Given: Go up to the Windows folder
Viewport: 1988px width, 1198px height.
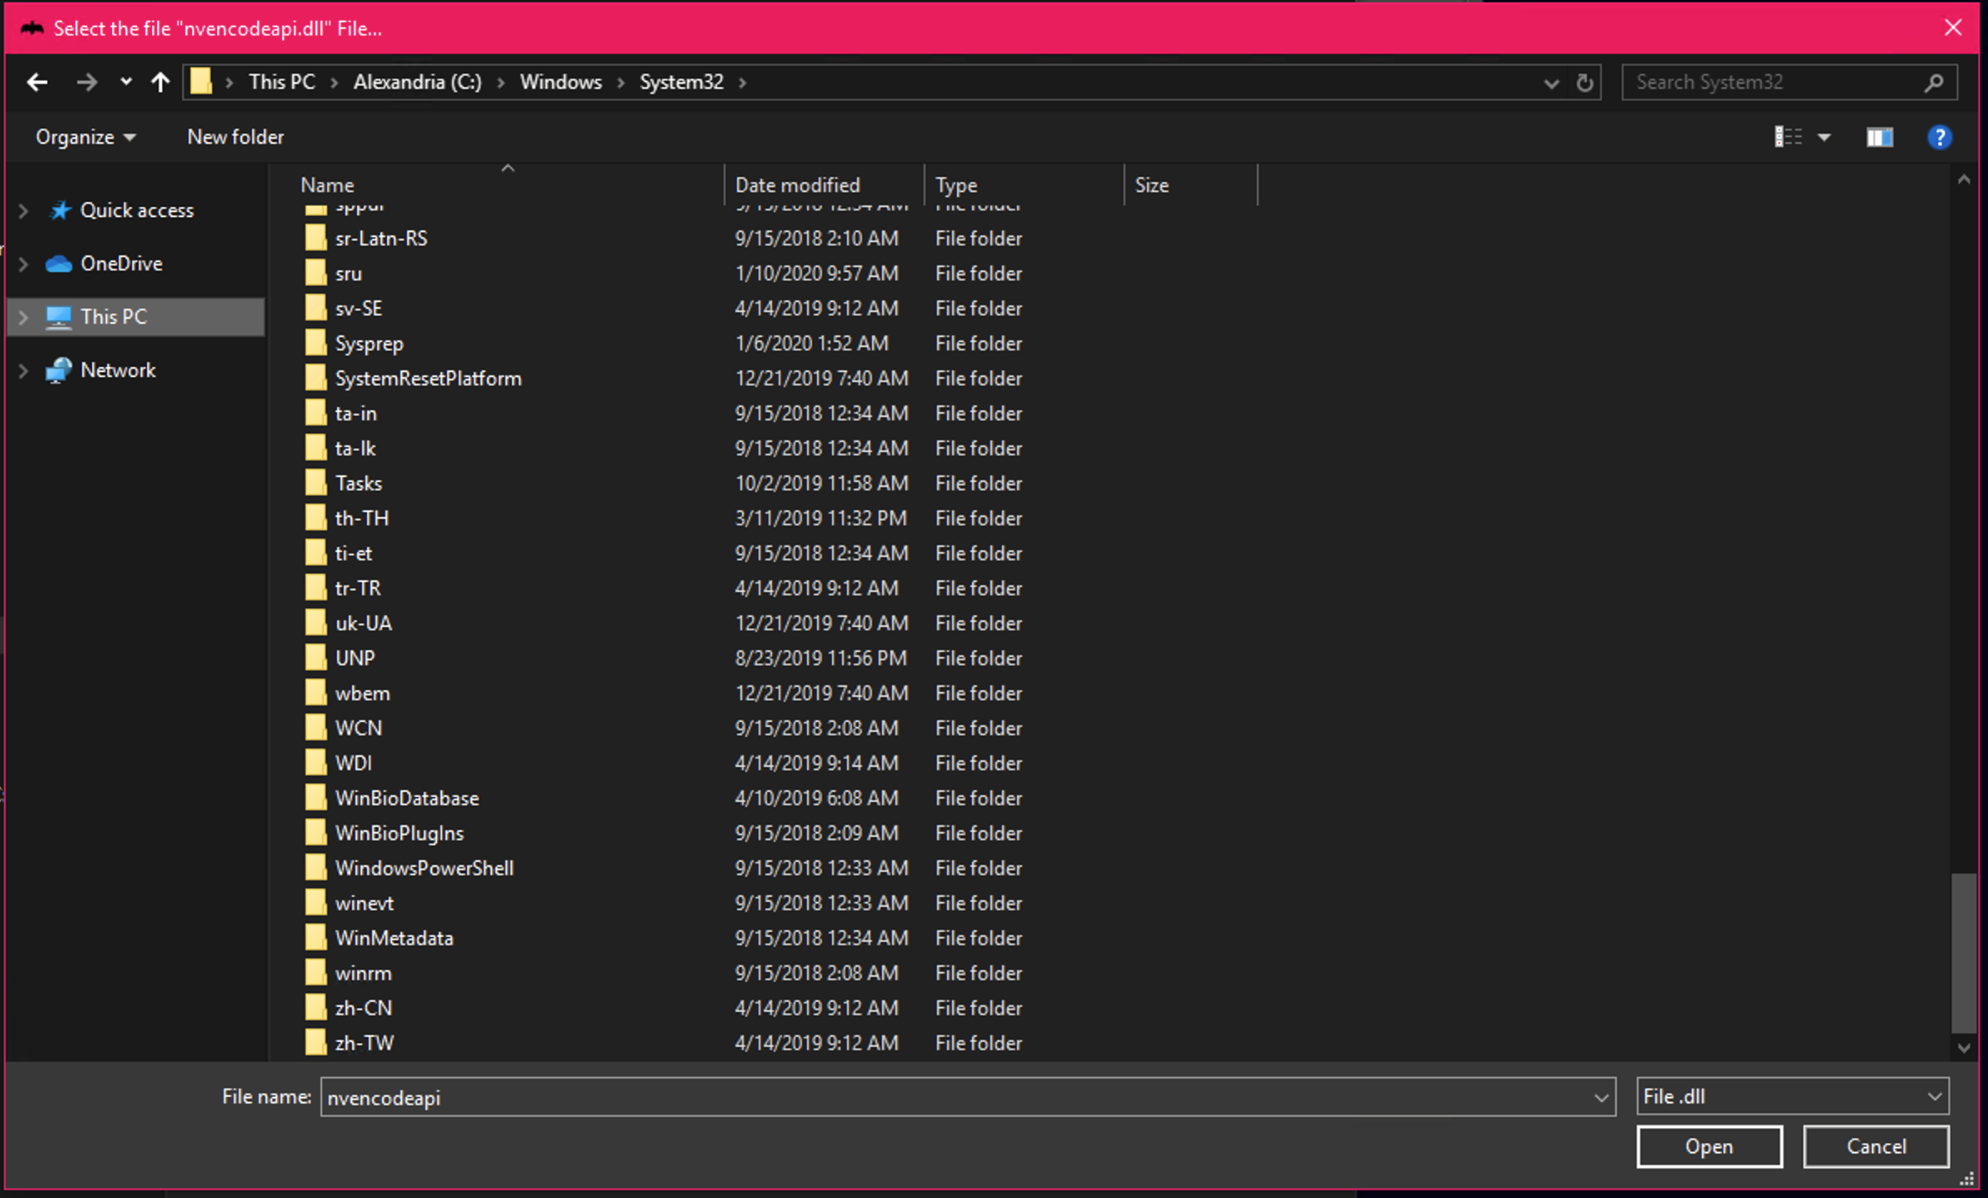Looking at the screenshot, I should coord(160,82).
